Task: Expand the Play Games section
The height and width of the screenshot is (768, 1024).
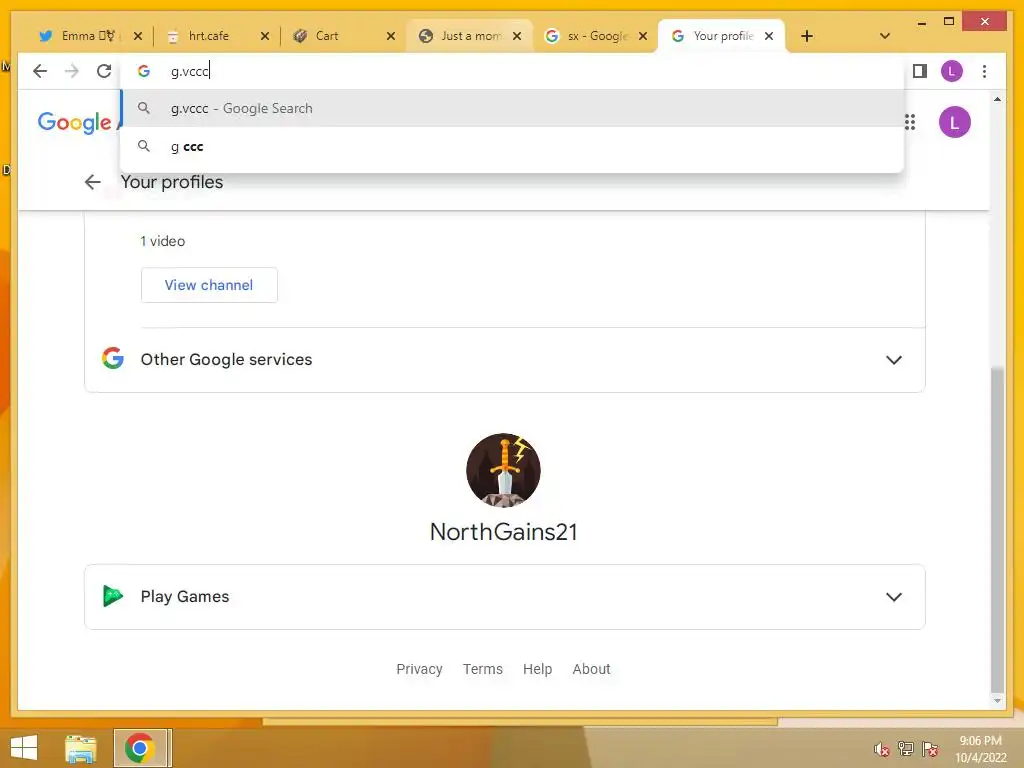Action: [x=504, y=597]
